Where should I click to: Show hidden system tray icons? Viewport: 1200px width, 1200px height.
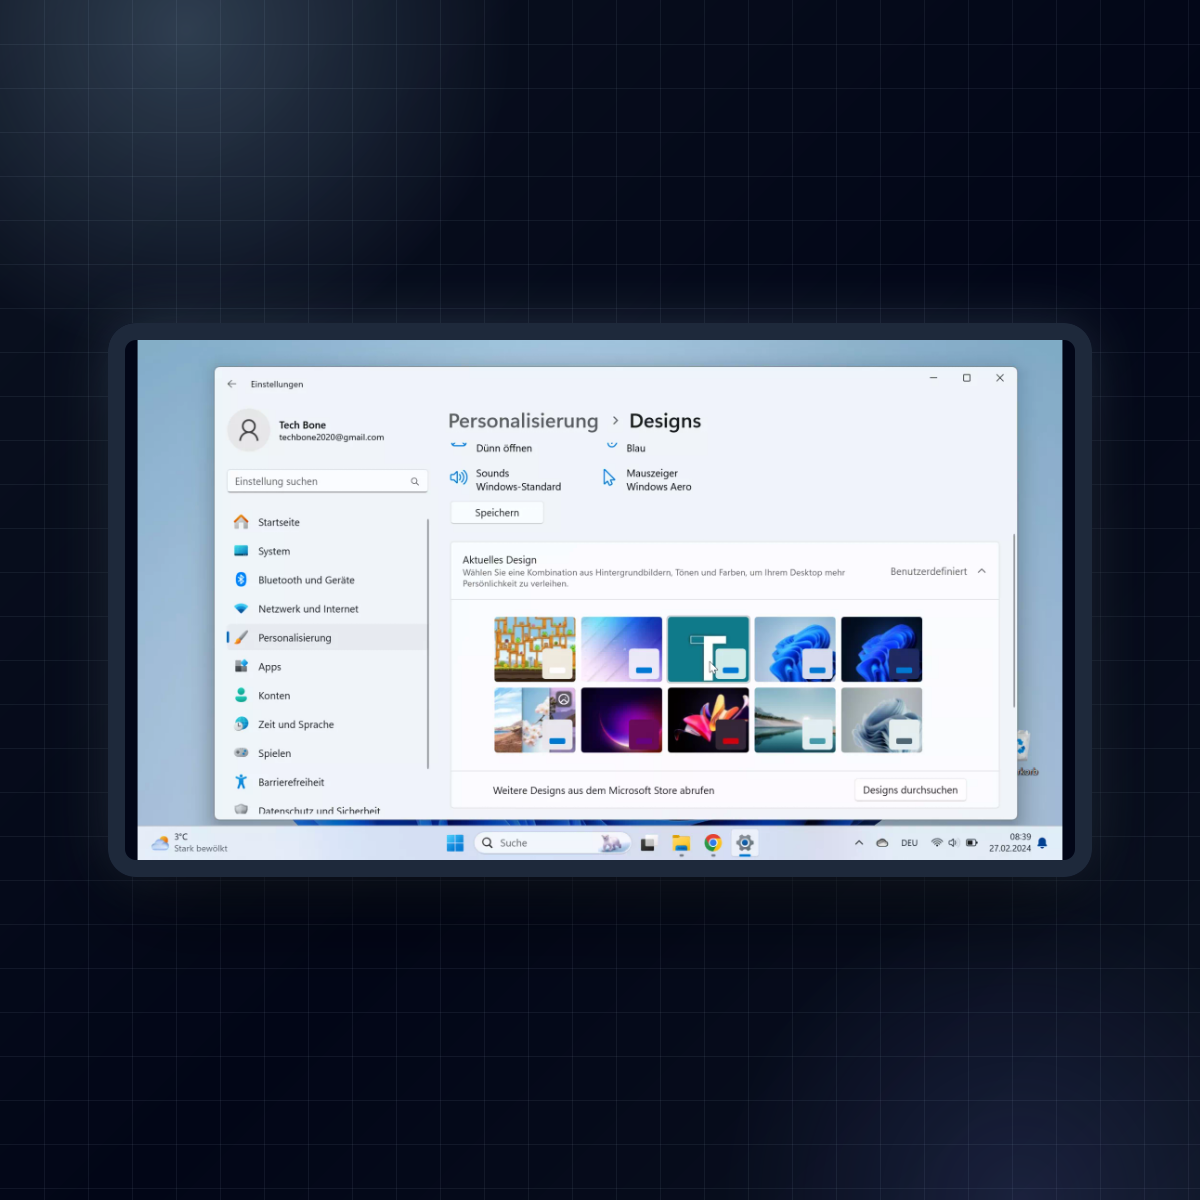tap(859, 843)
